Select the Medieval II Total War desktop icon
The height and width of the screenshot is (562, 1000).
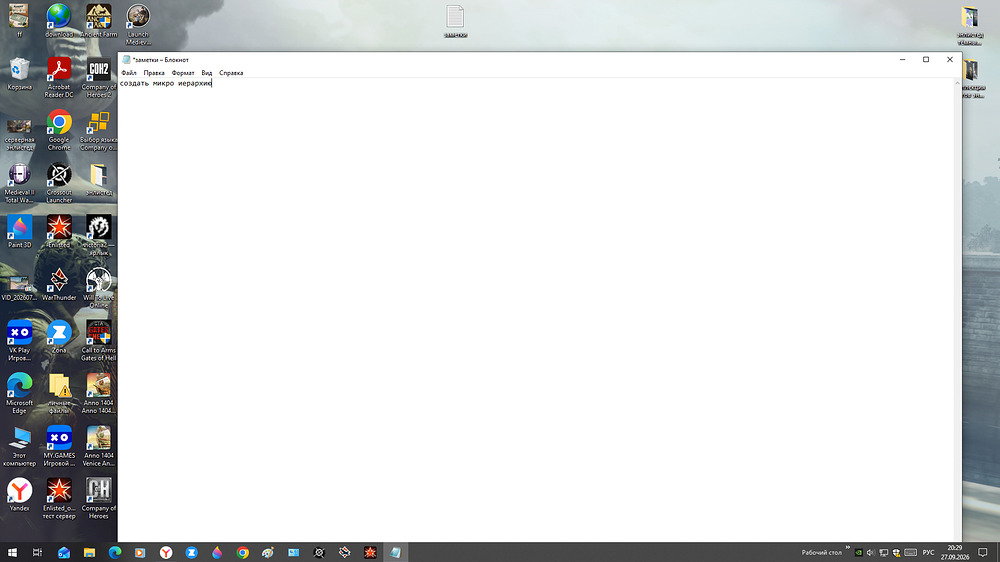tap(19, 183)
